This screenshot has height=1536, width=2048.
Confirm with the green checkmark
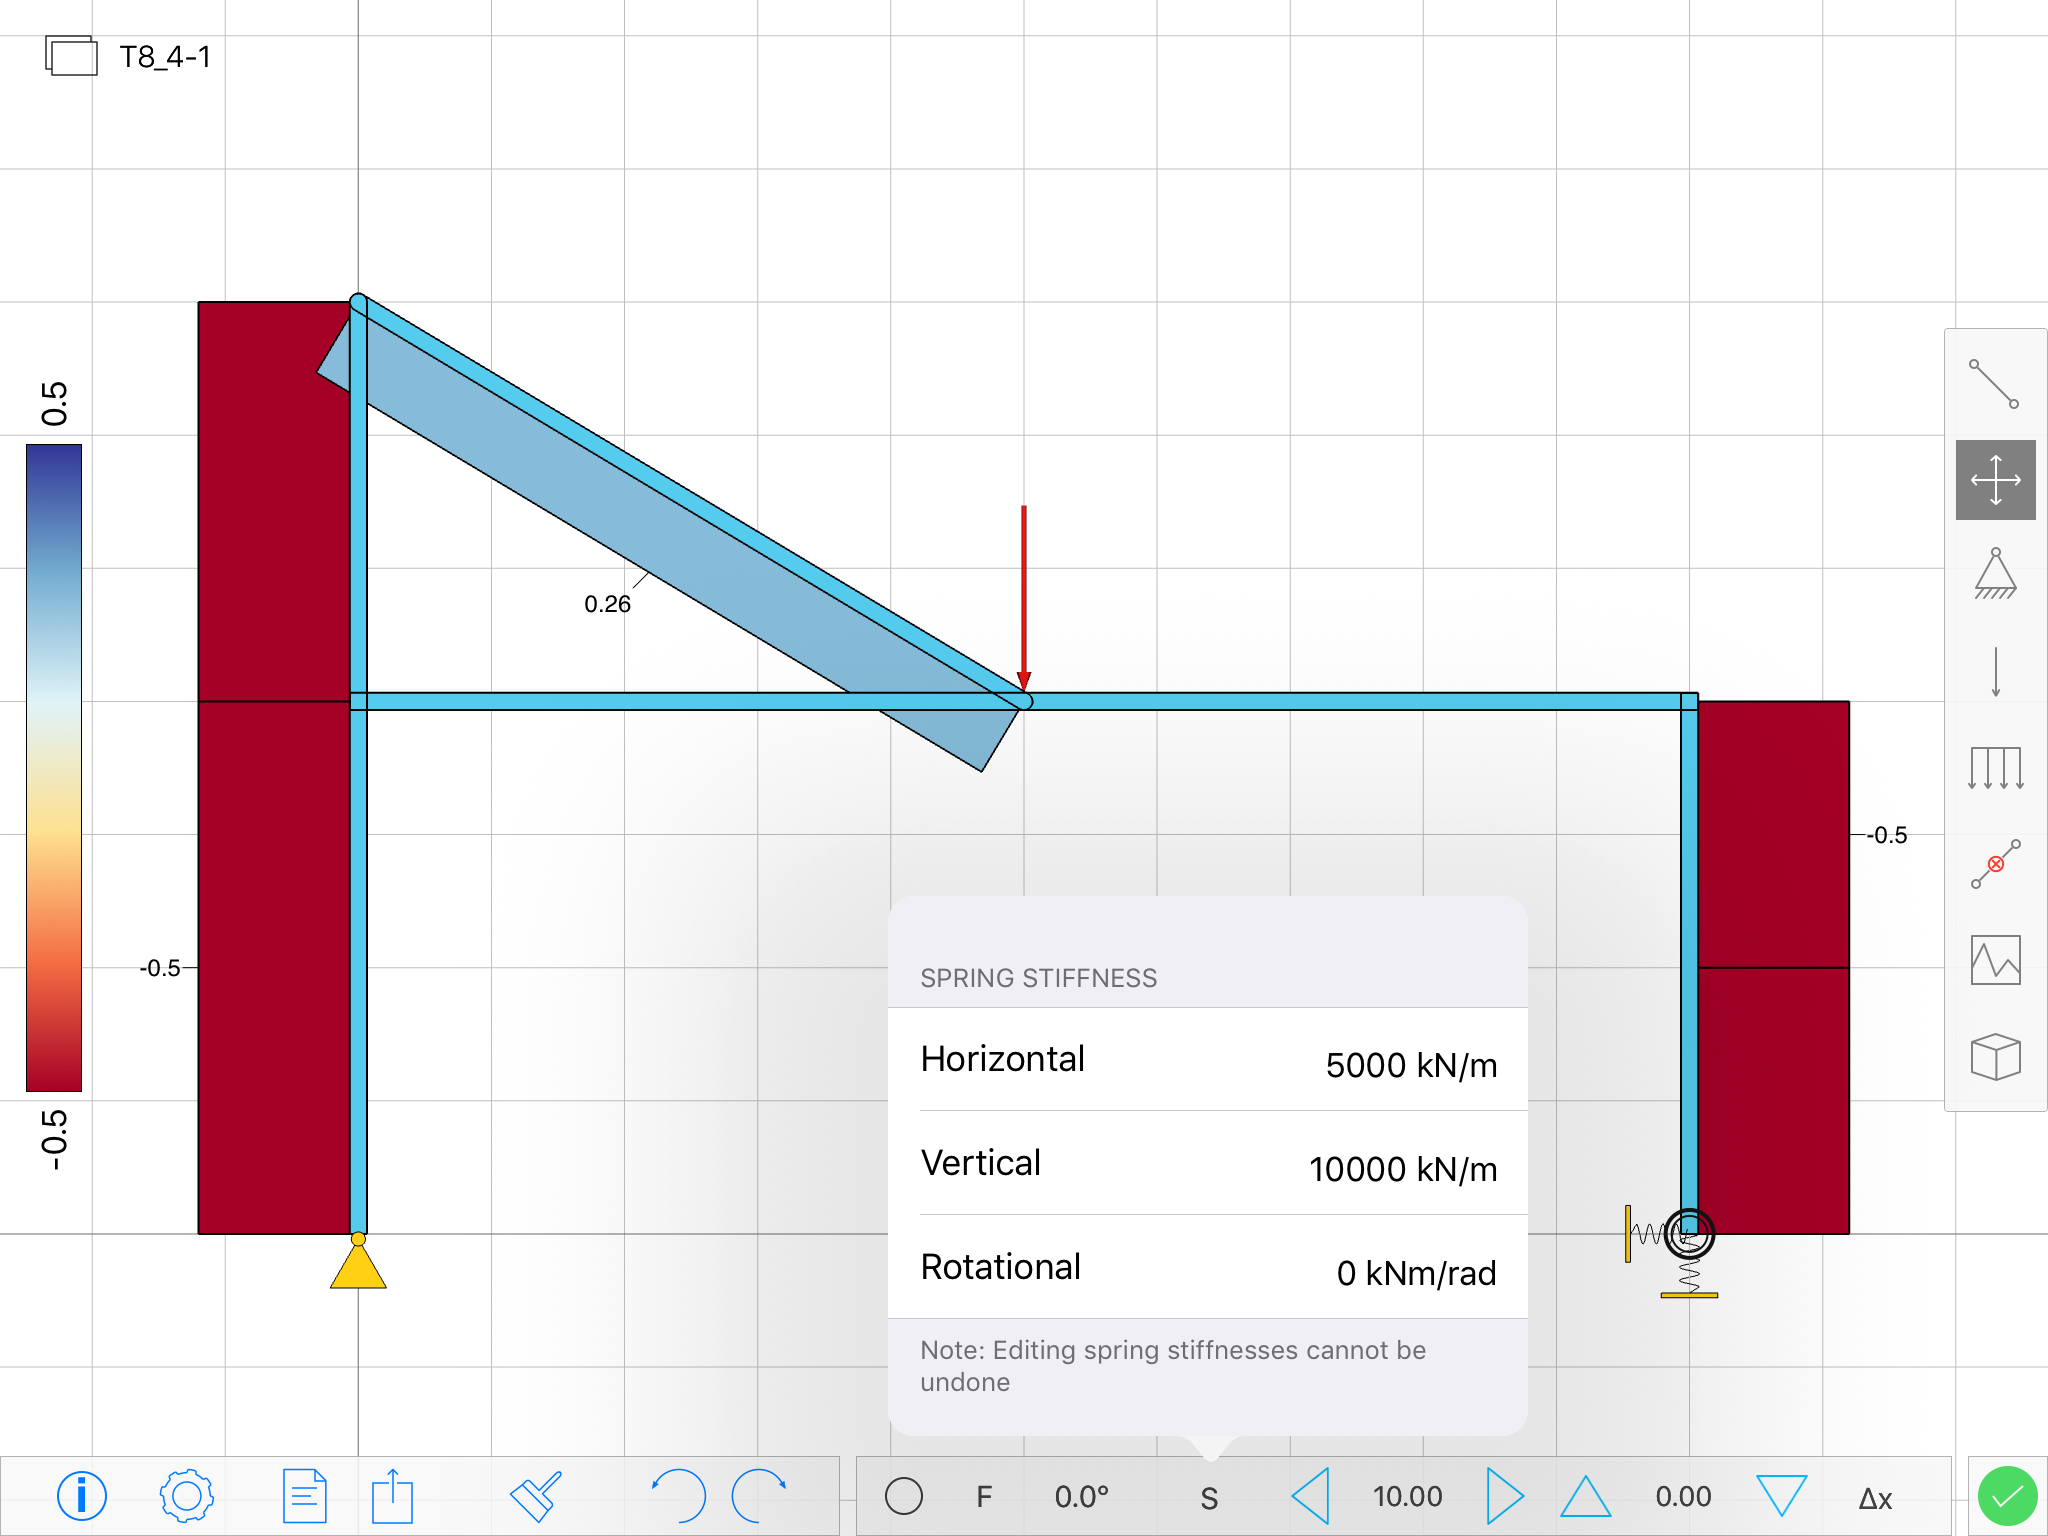tap(2006, 1497)
